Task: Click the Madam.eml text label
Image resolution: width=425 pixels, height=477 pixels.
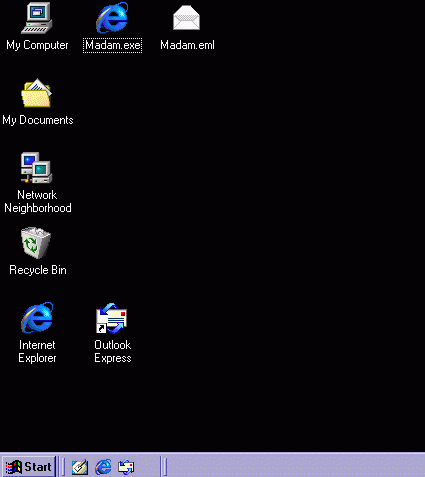Action: pos(187,45)
